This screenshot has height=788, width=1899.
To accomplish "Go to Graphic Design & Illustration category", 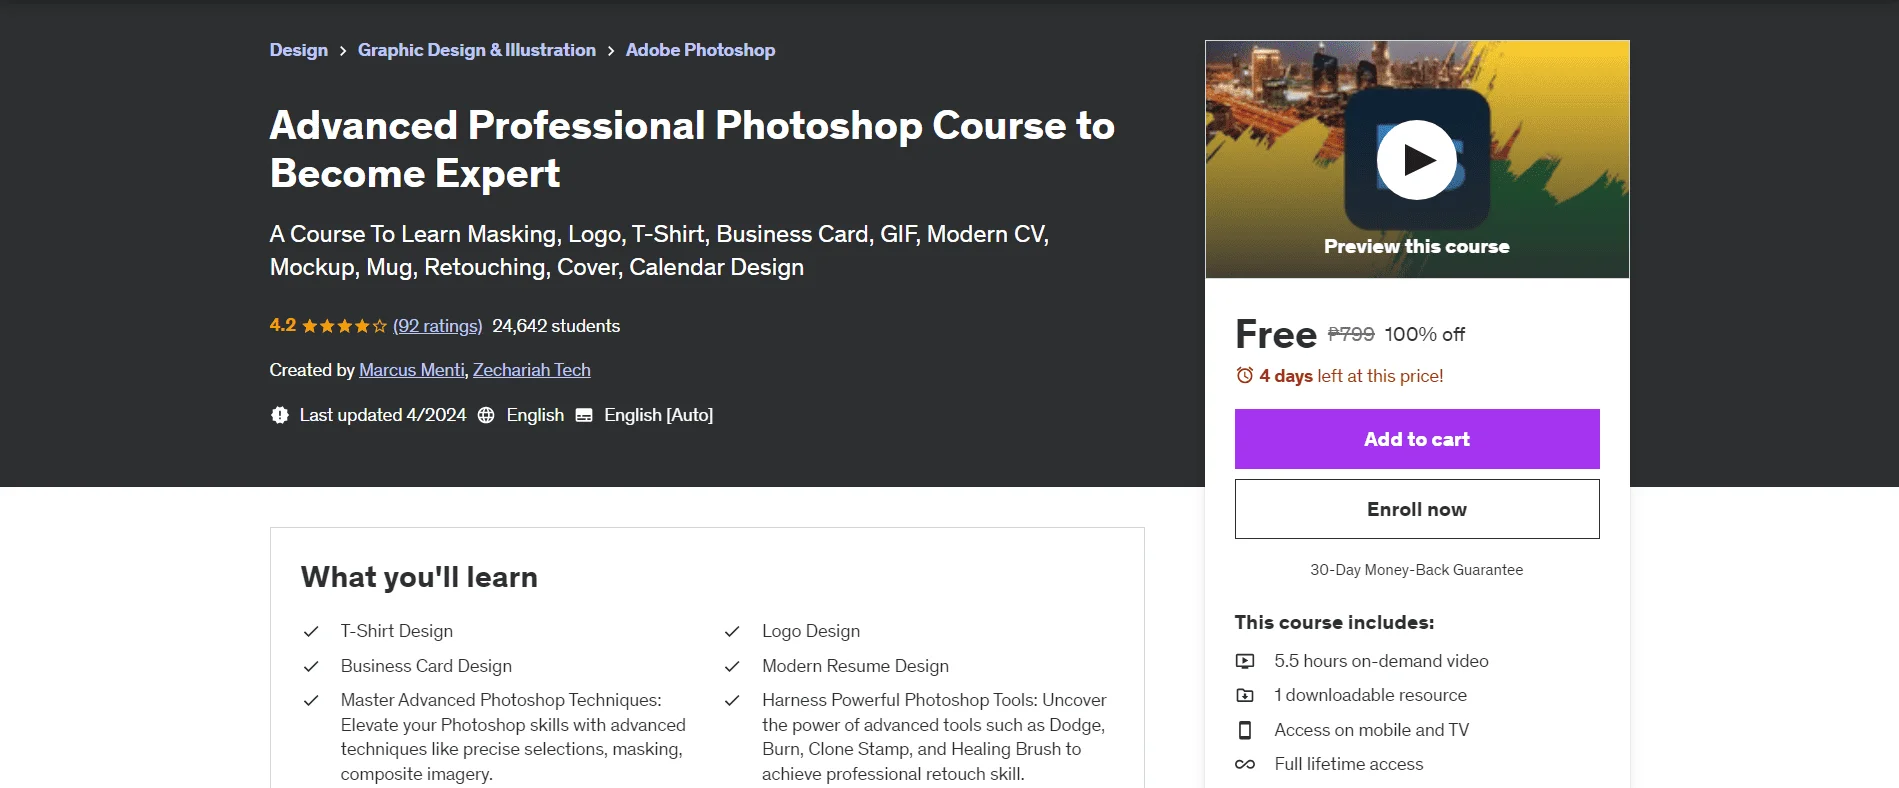I will pyautogui.click(x=477, y=50).
